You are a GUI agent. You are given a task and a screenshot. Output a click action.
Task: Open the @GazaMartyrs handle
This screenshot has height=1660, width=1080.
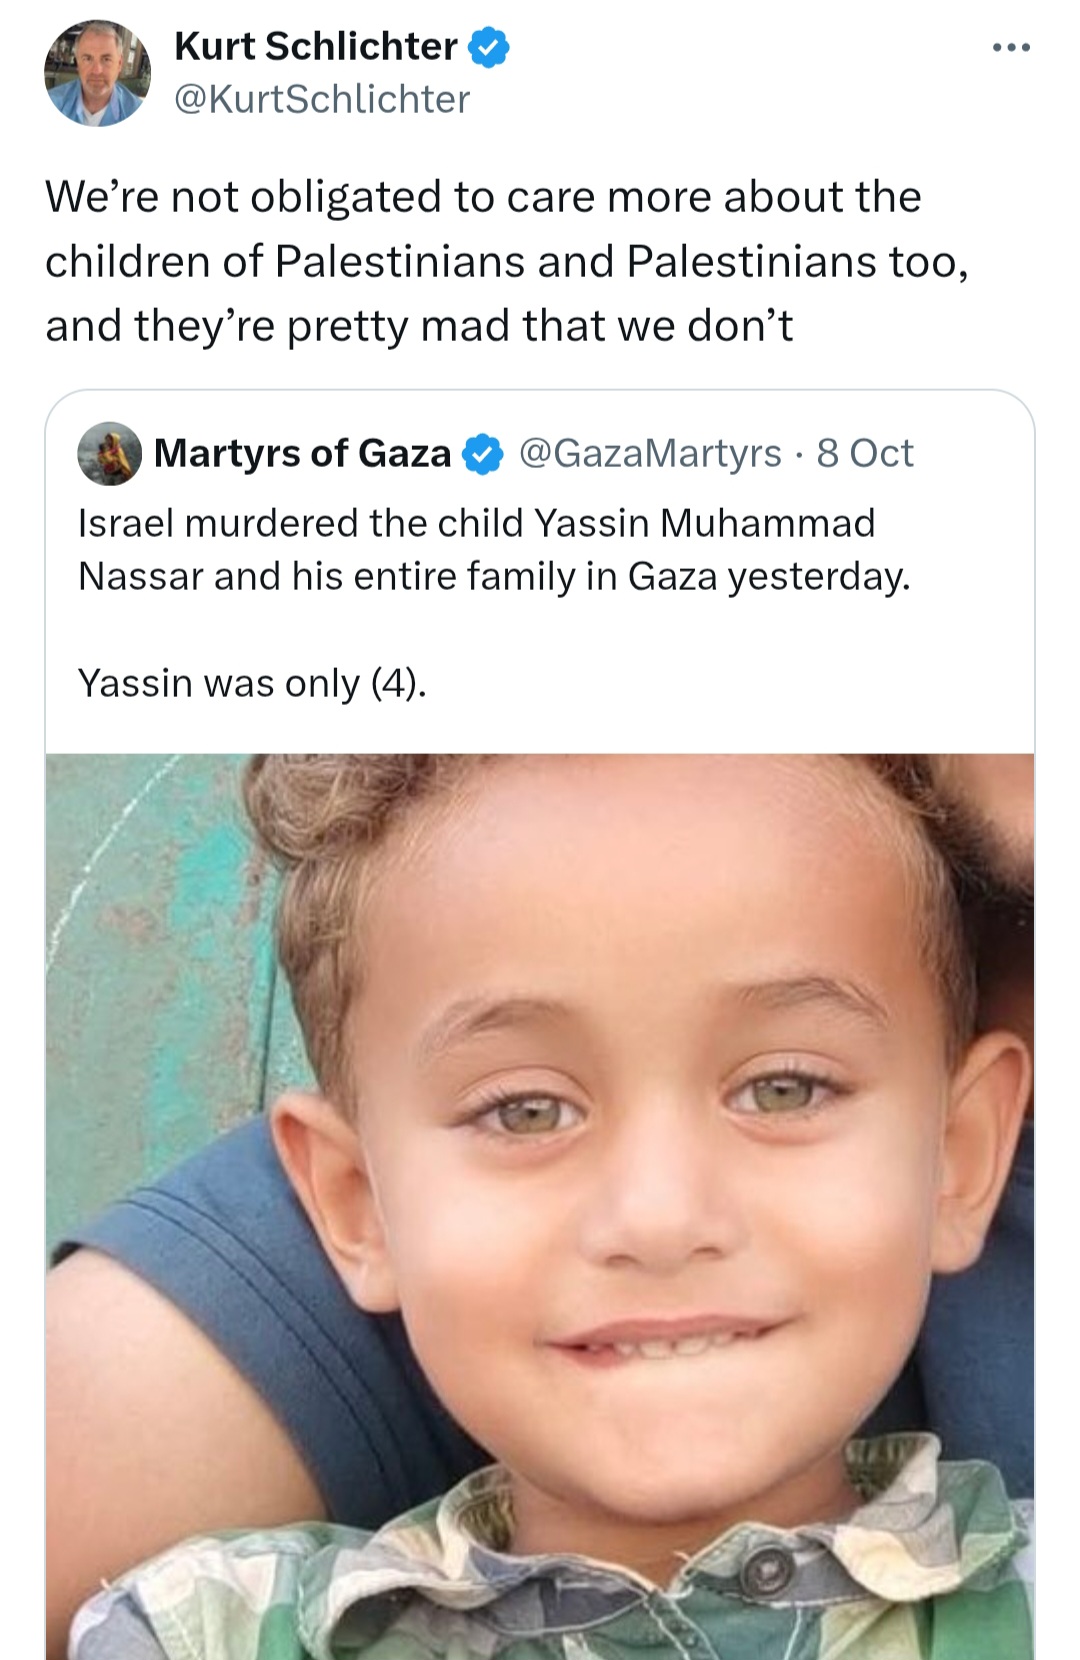coord(650,453)
